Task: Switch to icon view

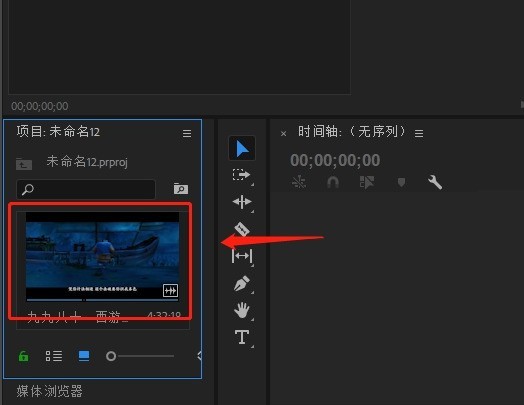Action: click(x=84, y=356)
